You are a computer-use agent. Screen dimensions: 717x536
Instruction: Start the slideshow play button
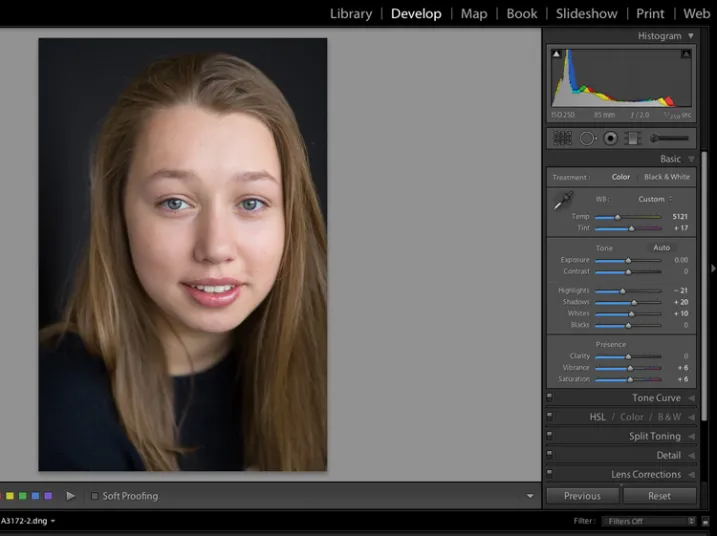pyautogui.click(x=70, y=496)
